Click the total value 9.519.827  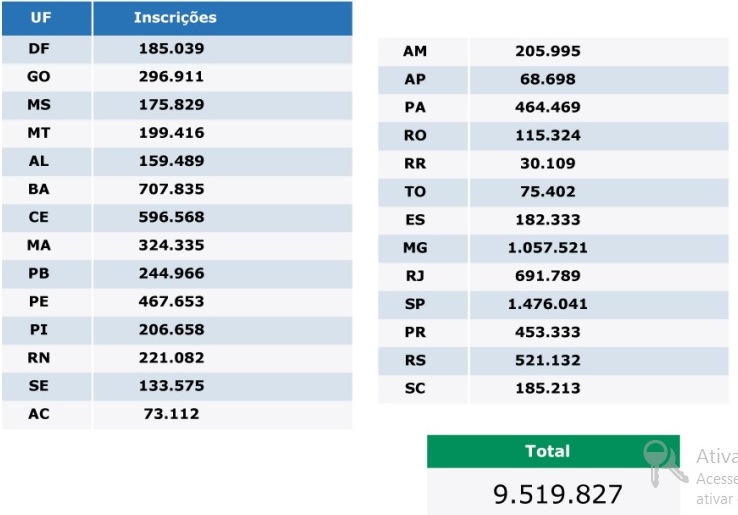(558, 494)
